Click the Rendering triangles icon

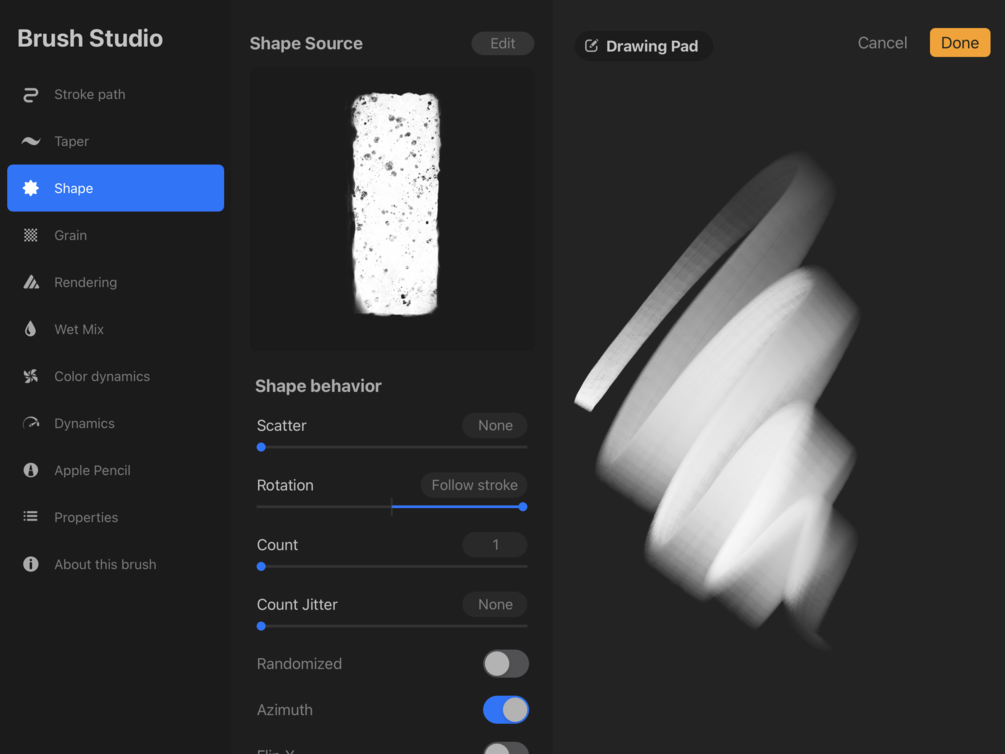(31, 282)
